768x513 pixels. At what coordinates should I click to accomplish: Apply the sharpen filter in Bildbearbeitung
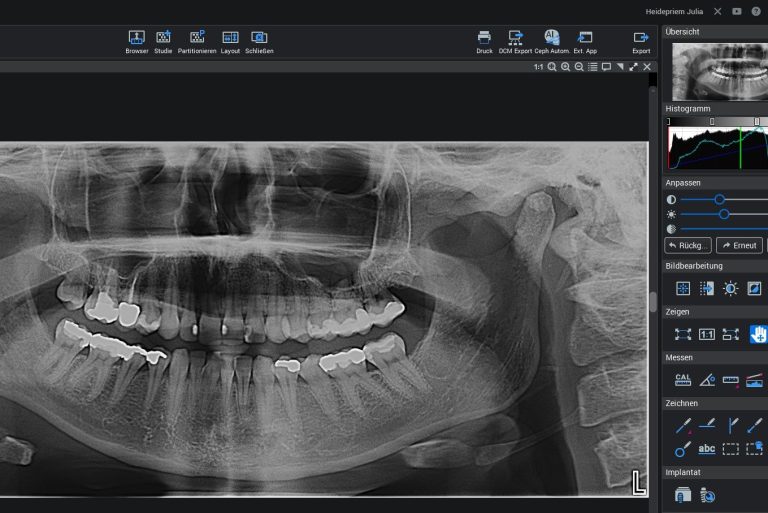683,289
